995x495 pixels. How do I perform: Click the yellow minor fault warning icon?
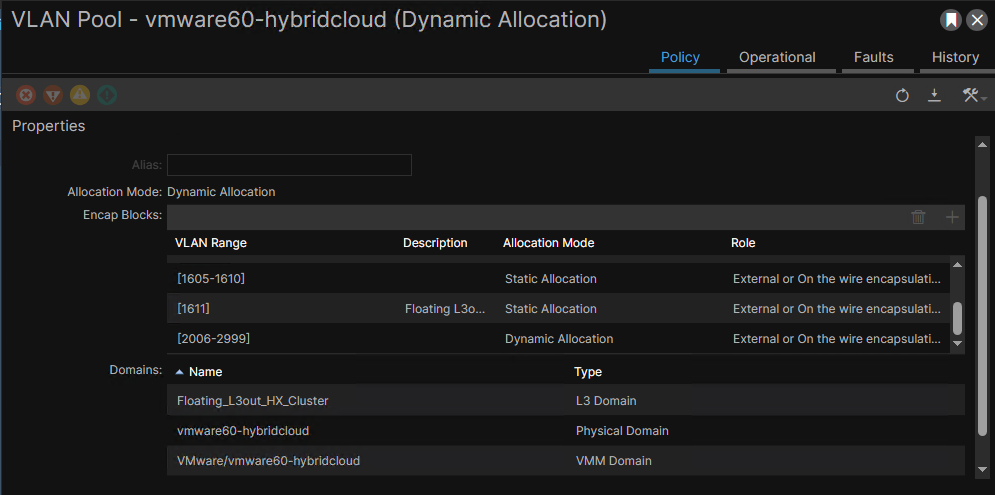[x=80, y=95]
